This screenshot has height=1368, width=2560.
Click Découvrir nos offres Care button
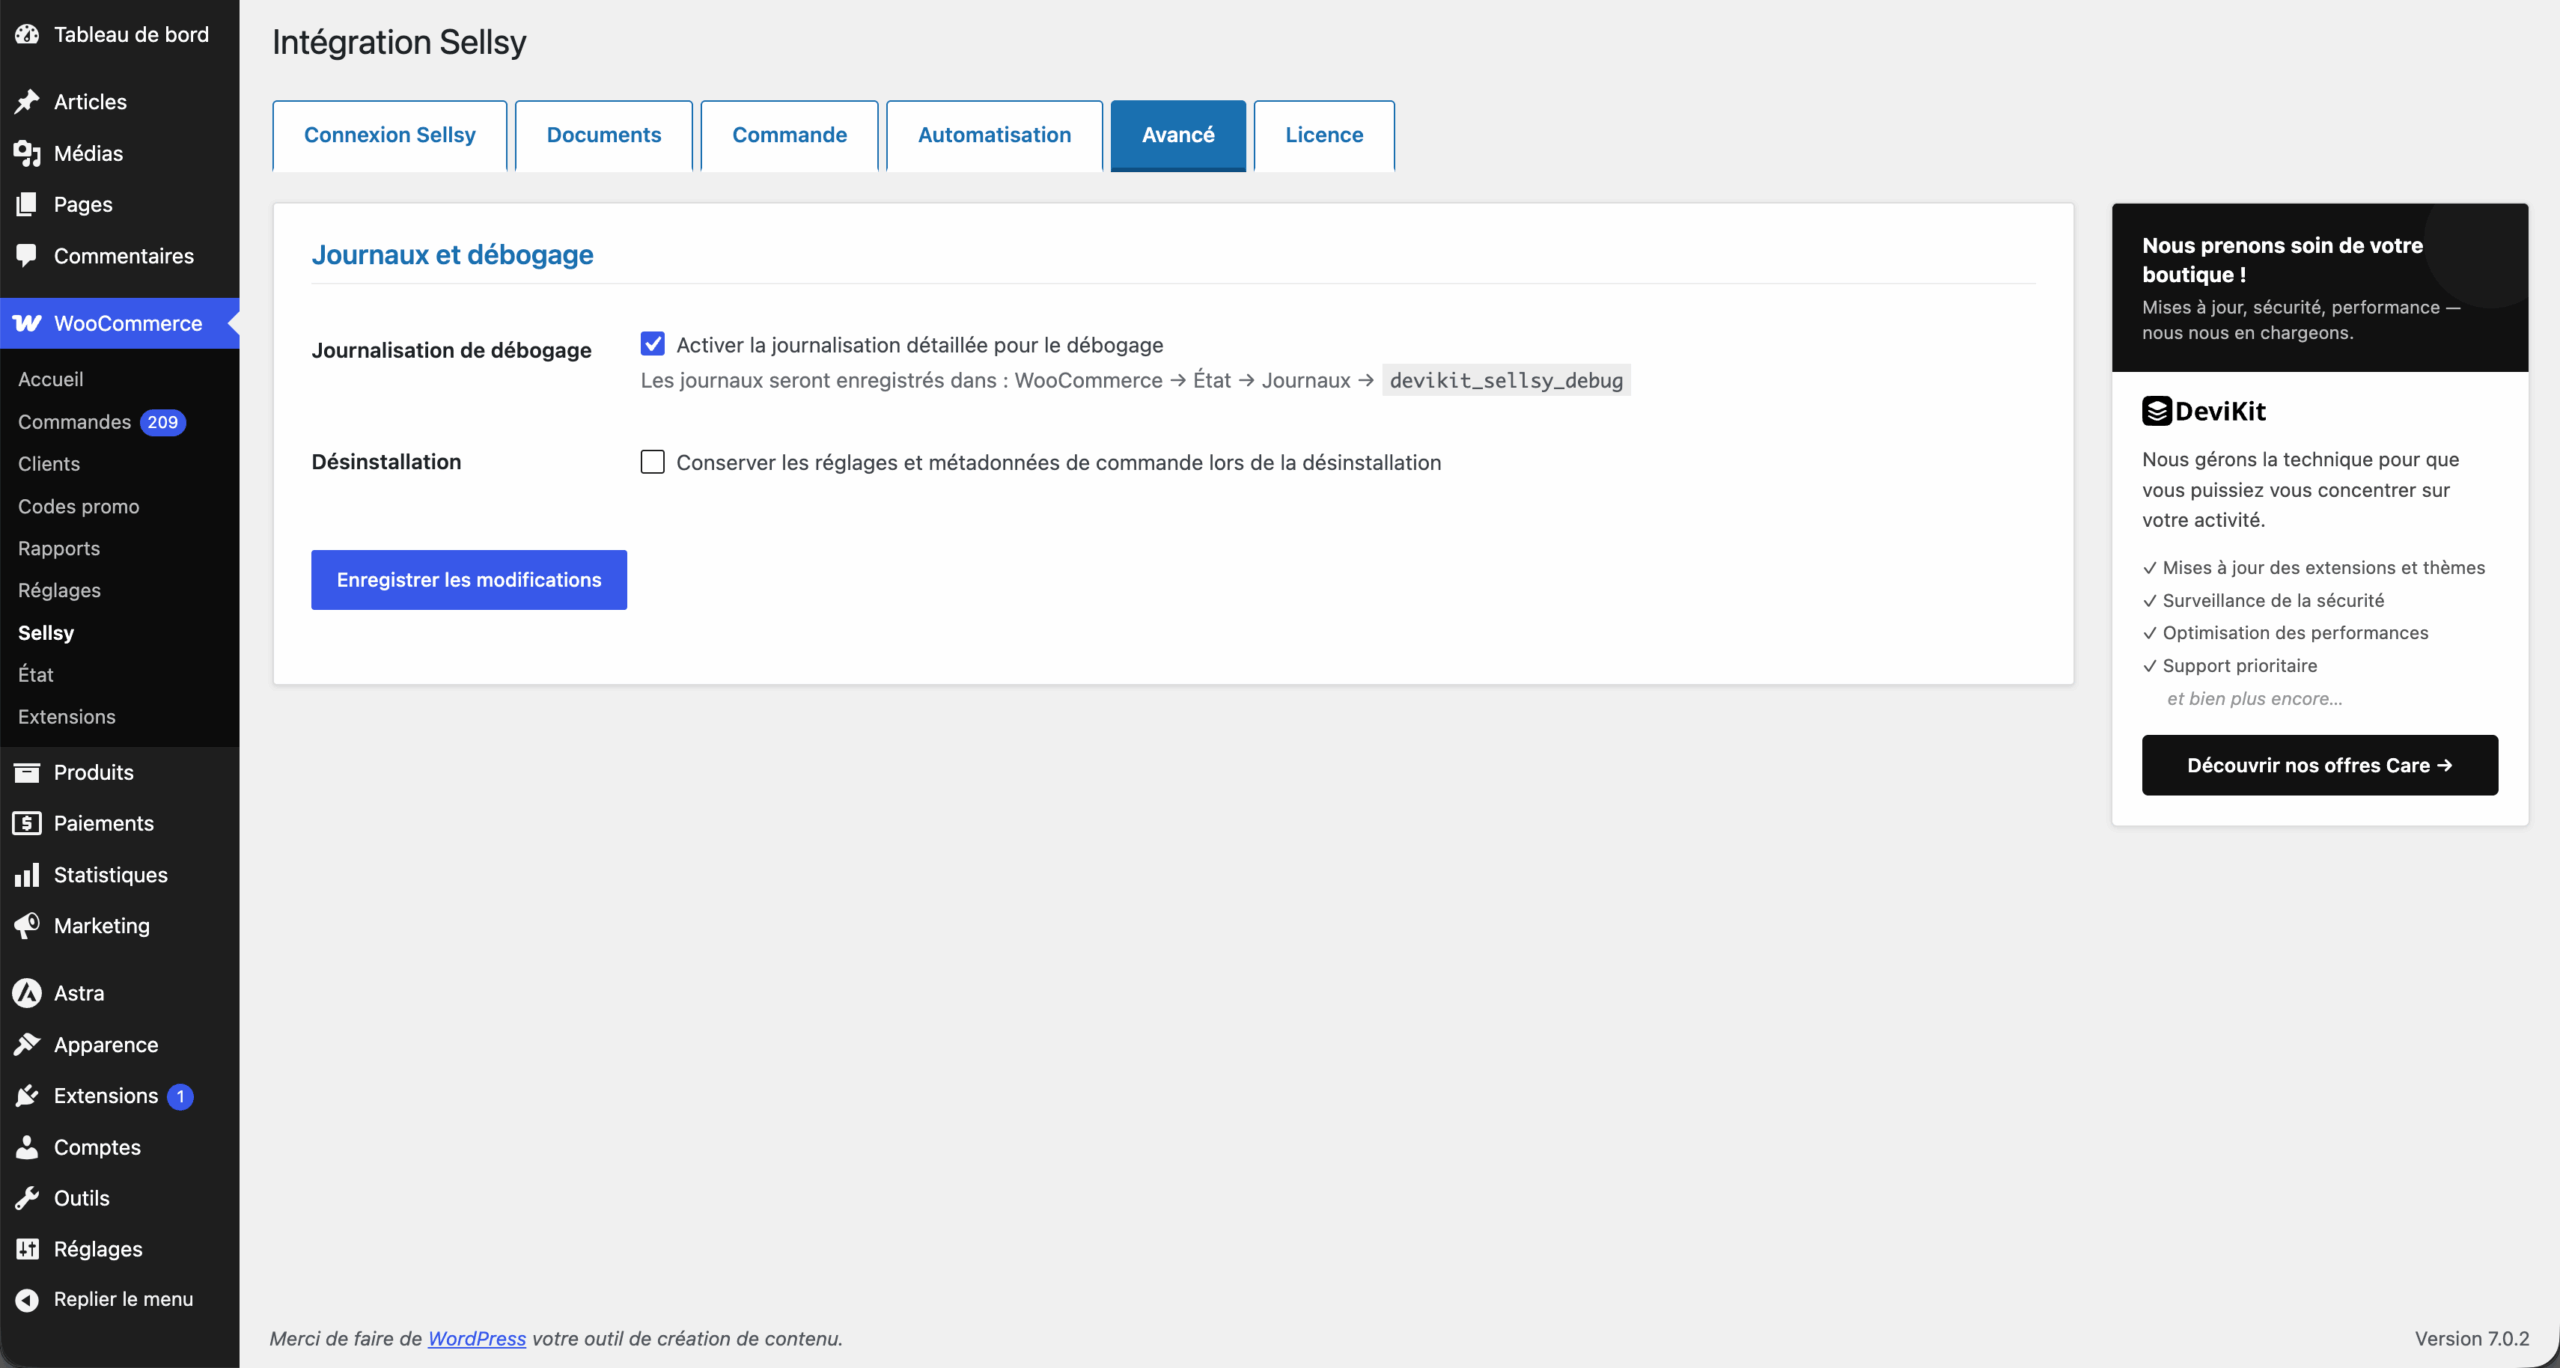click(2320, 765)
